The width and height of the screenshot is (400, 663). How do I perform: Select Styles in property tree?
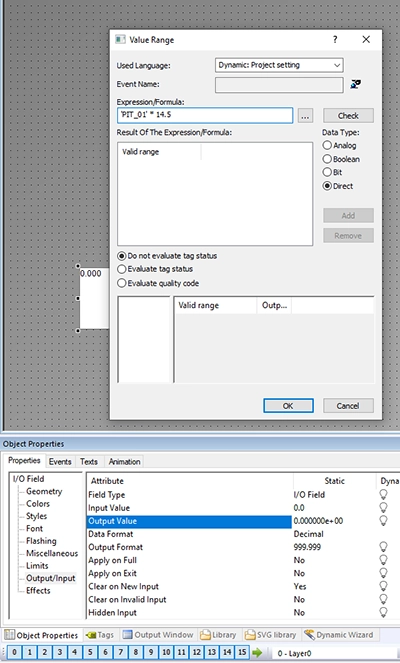click(x=36, y=516)
